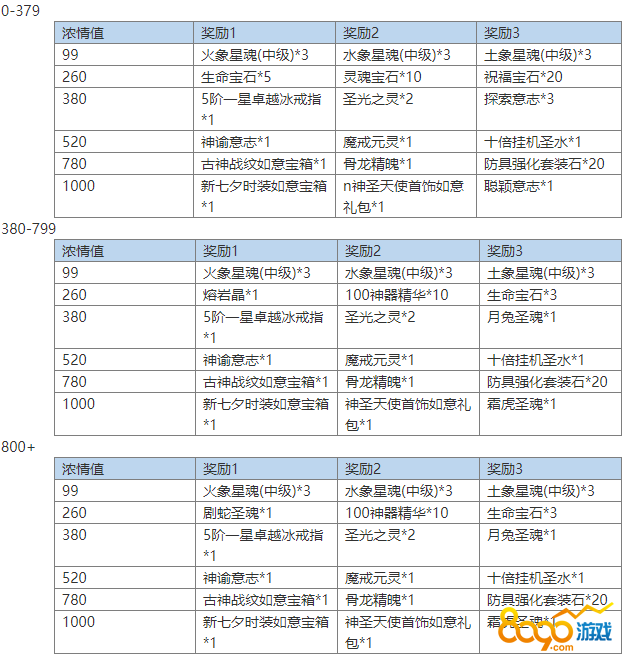This screenshot has width=624, height=656.
Task: Select the 0-379 section heading
Action: 19,9
